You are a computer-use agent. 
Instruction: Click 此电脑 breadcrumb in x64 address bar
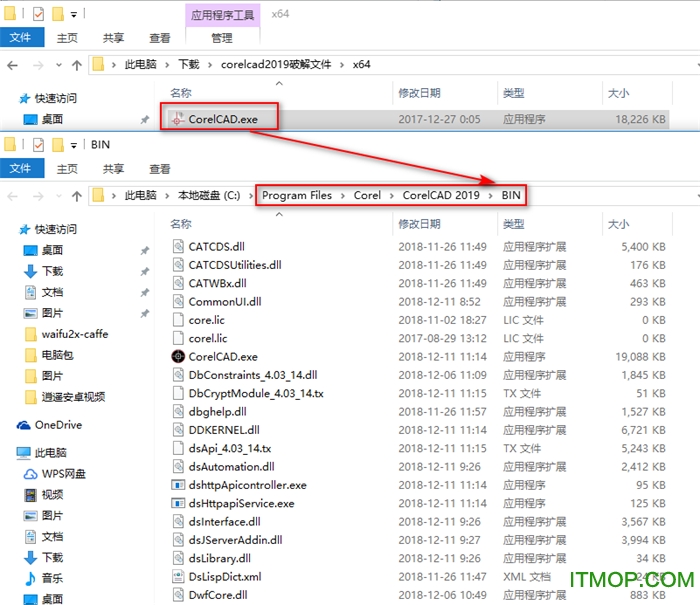(x=141, y=65)
